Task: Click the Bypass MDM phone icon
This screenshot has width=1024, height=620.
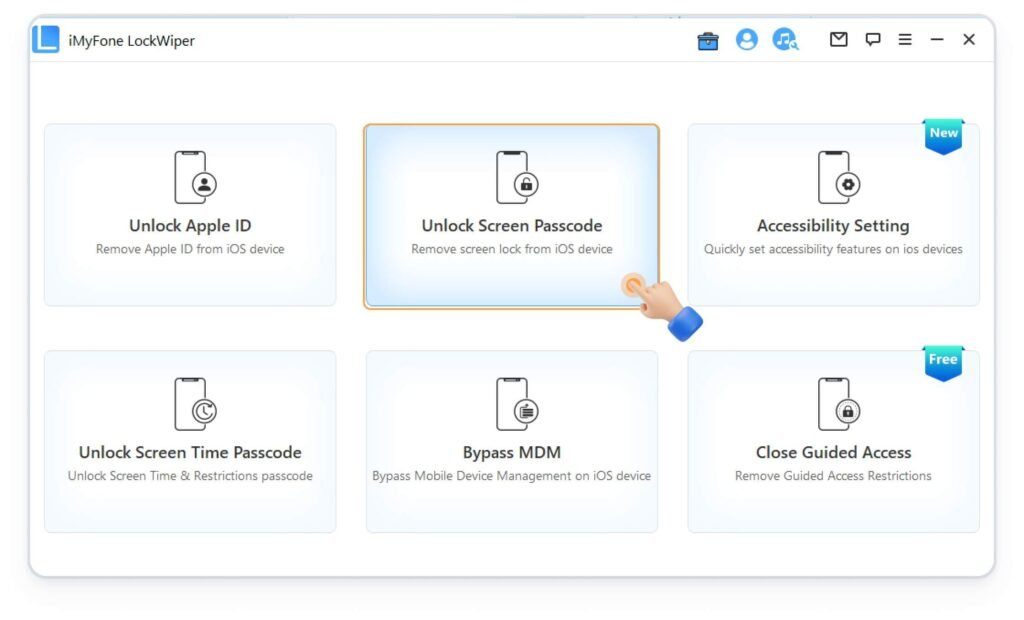Action: pos(517,404)
